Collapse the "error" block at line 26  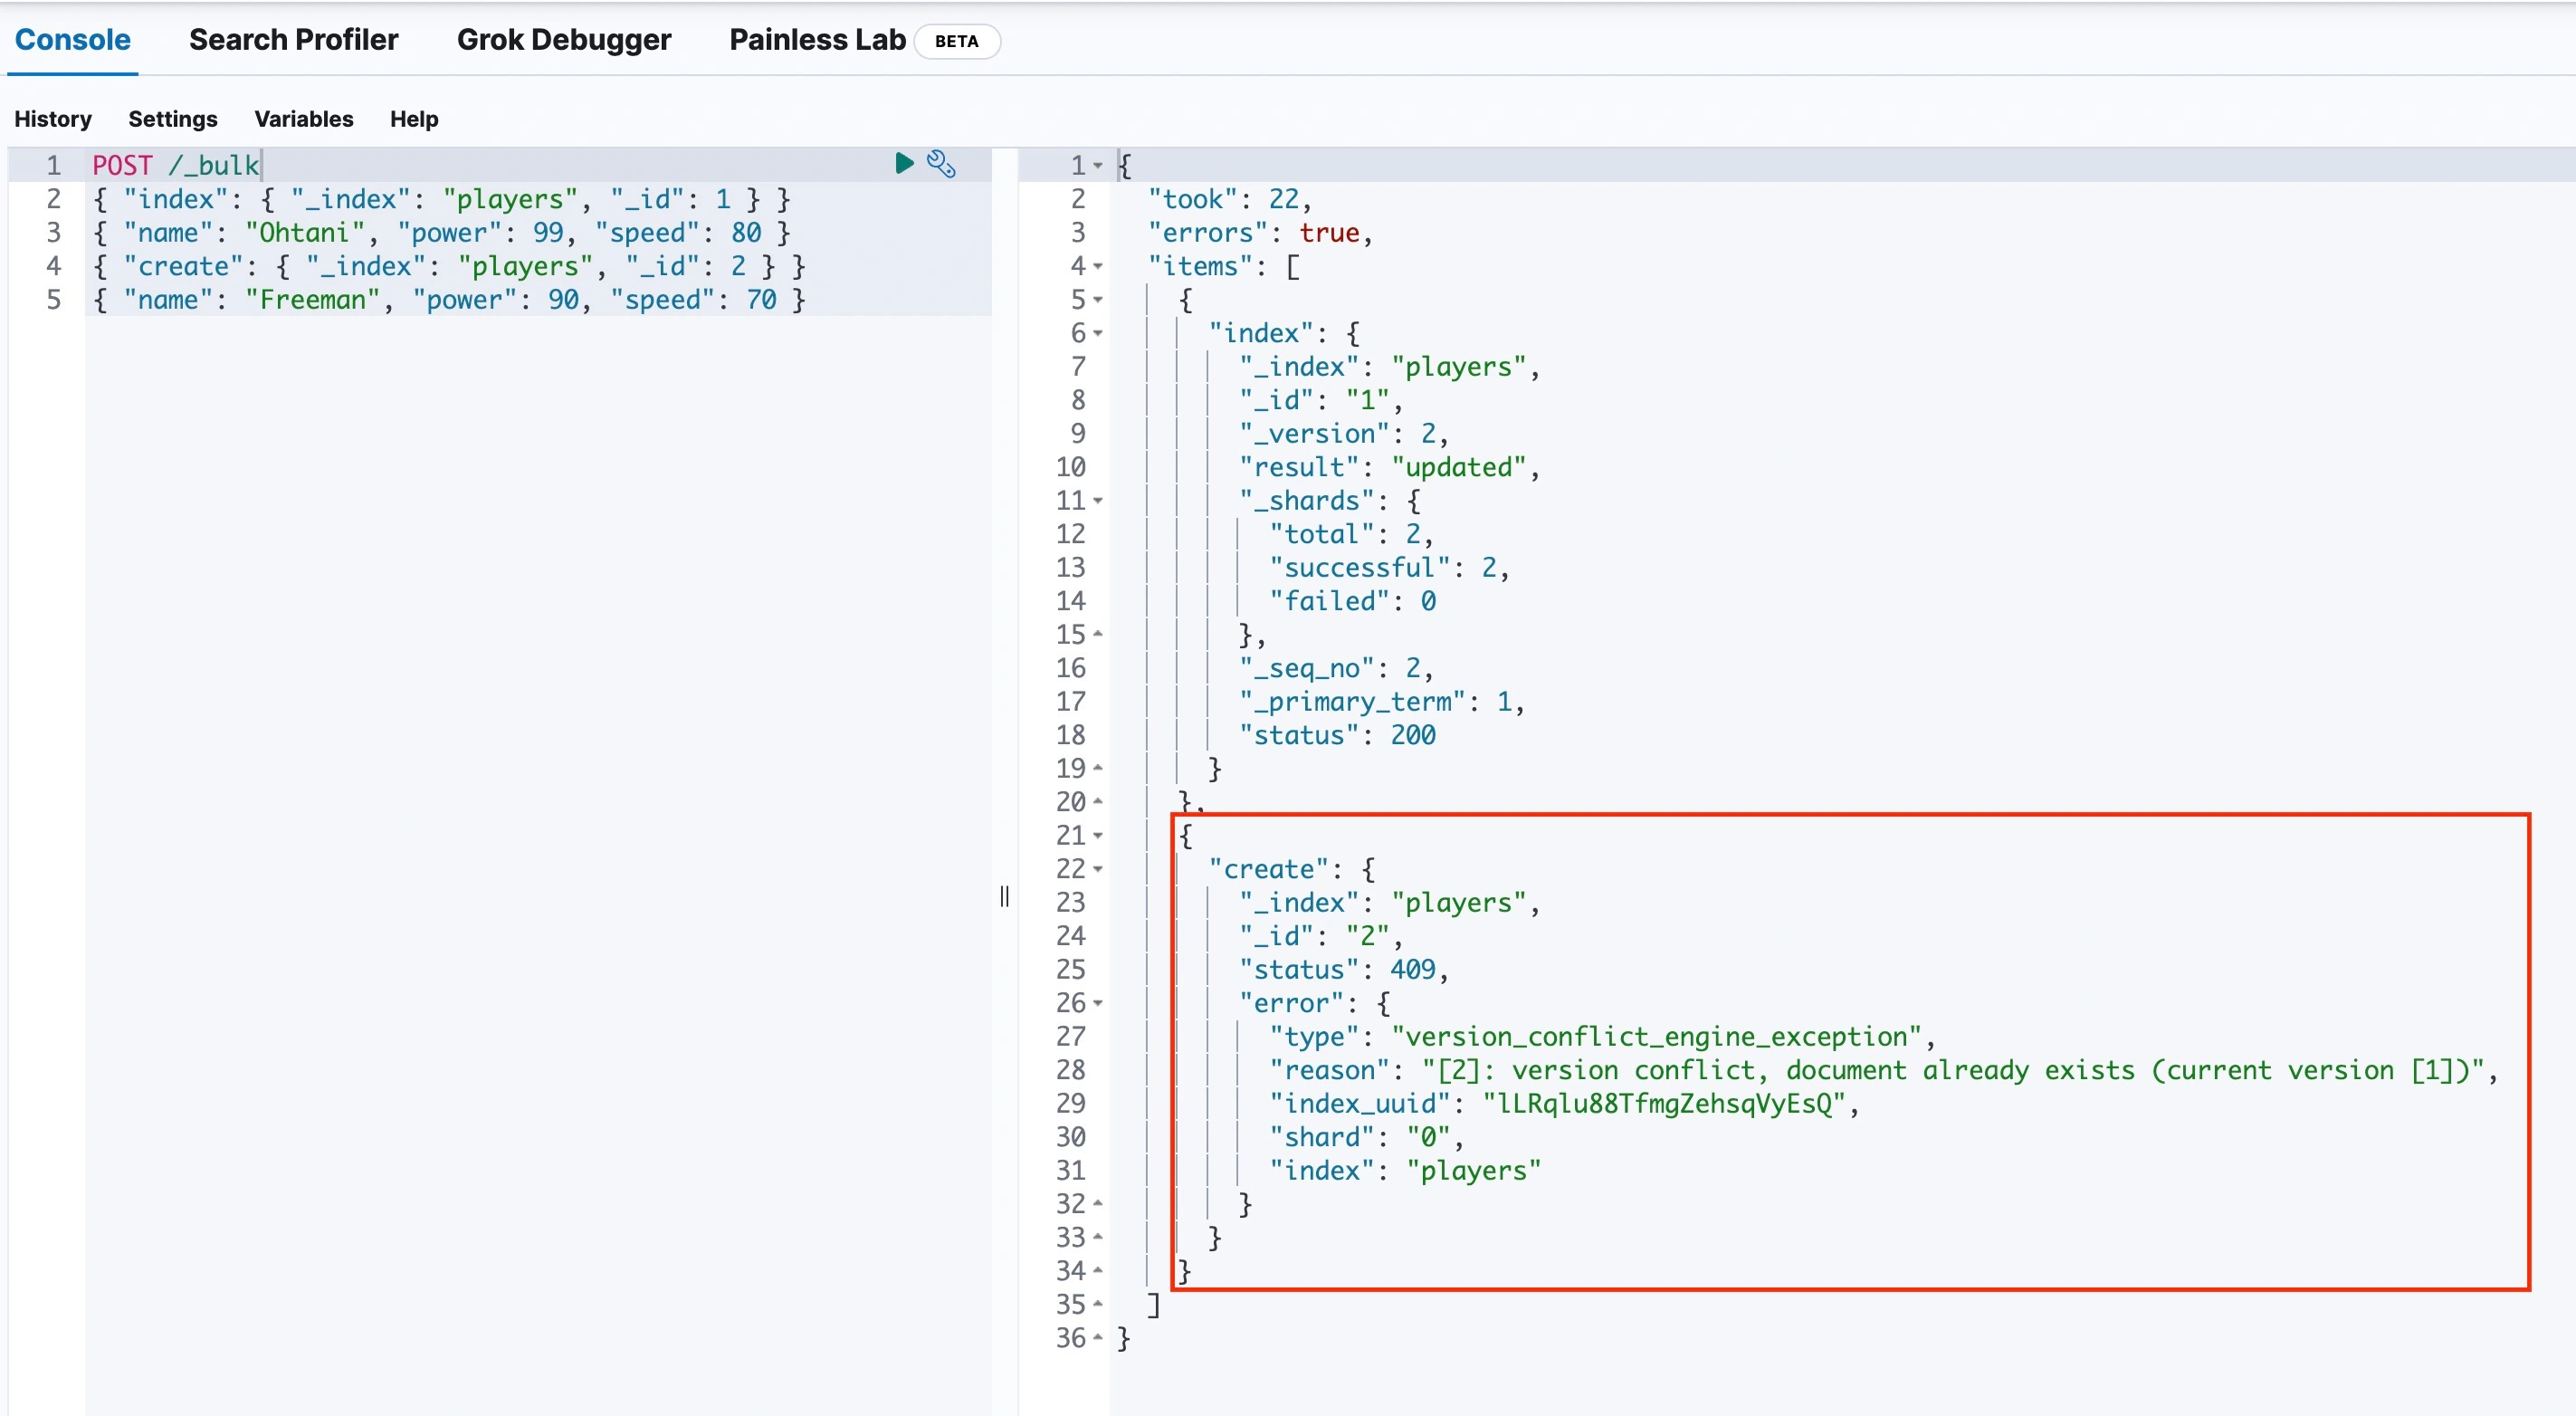tap(1098, 1003)
